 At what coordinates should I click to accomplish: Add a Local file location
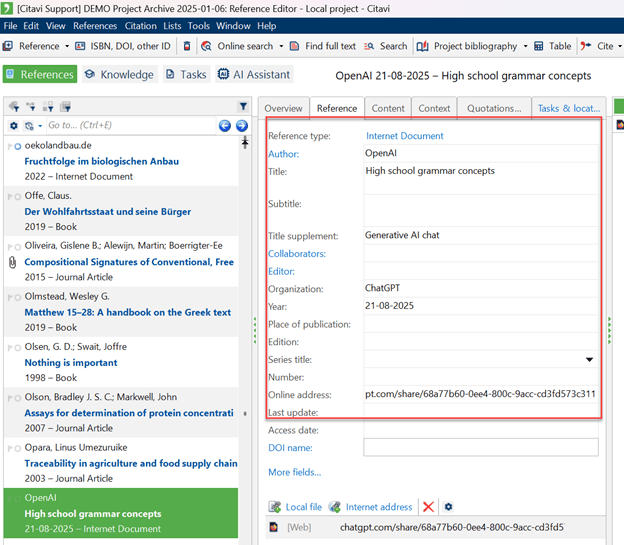point(295,507)
